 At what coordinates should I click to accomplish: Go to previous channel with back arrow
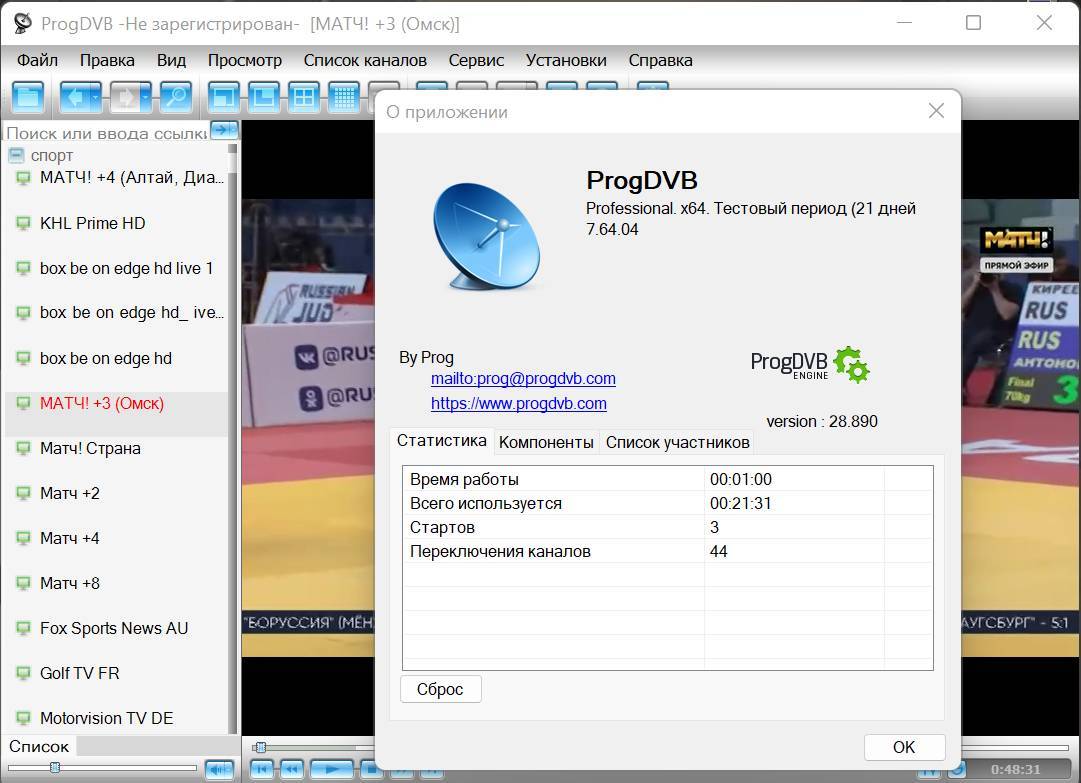tap(76, 97)
